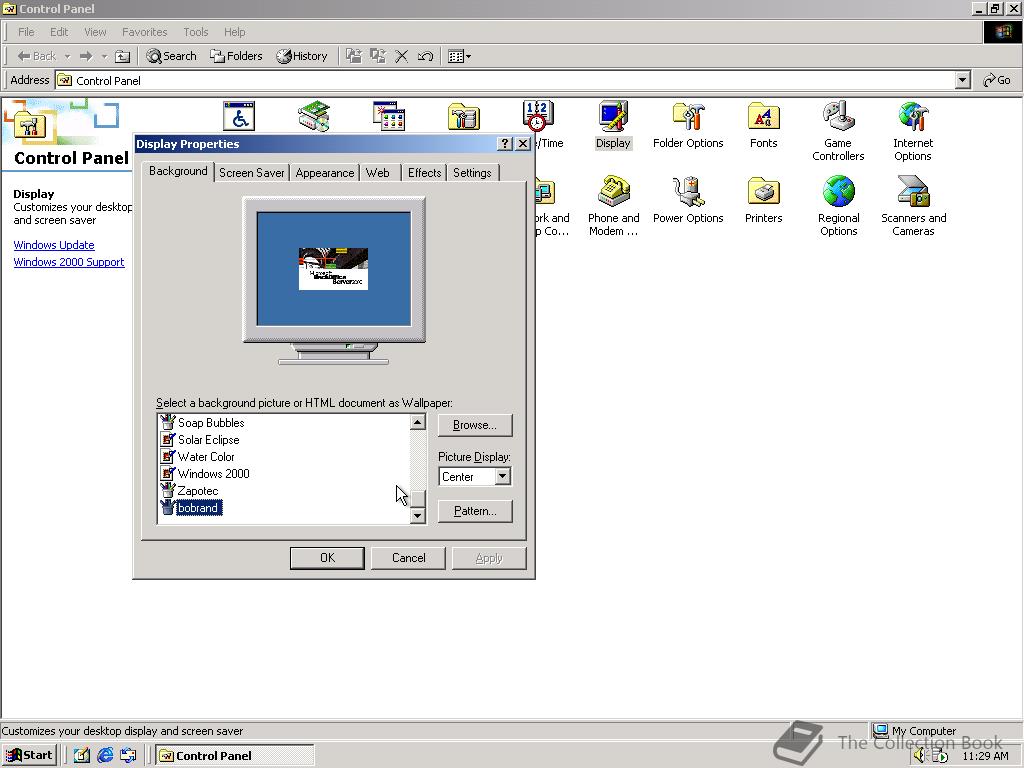Click the Control Panel taskbar button
The height and width of the screenshot is (768, 1024).
point(235,756)
